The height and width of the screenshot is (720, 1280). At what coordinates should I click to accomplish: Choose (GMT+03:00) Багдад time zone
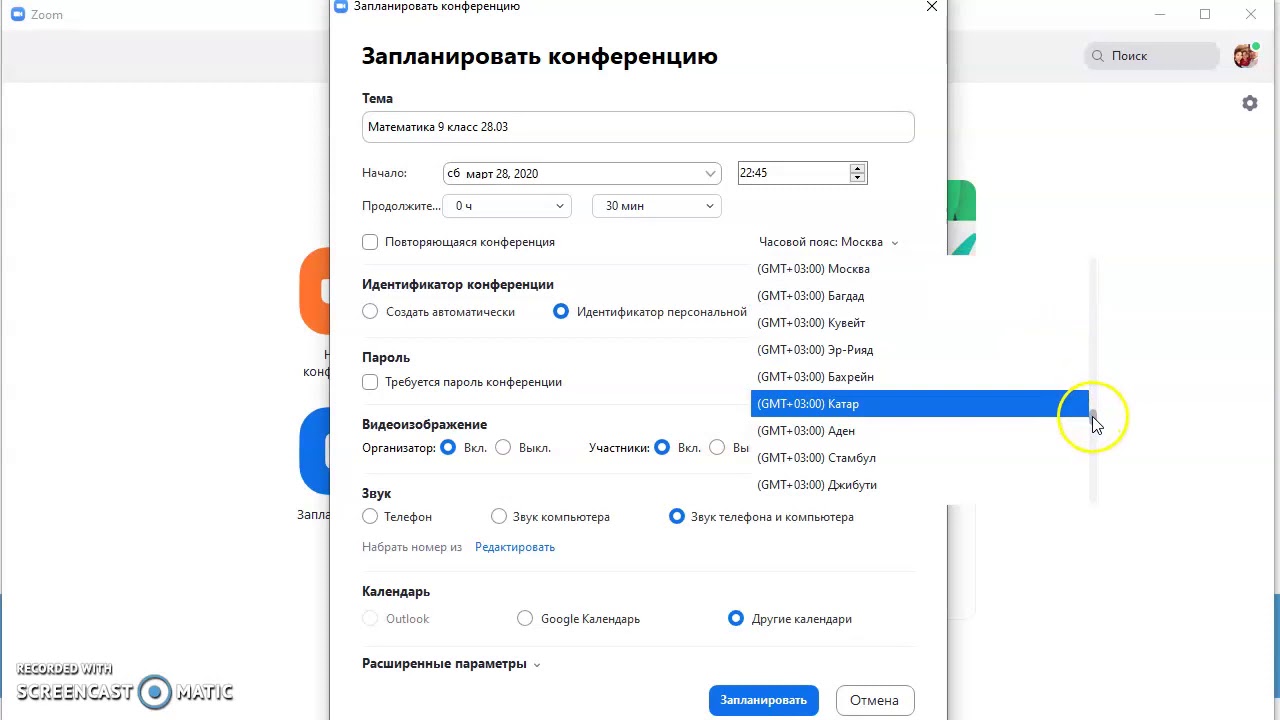(919, 296)
